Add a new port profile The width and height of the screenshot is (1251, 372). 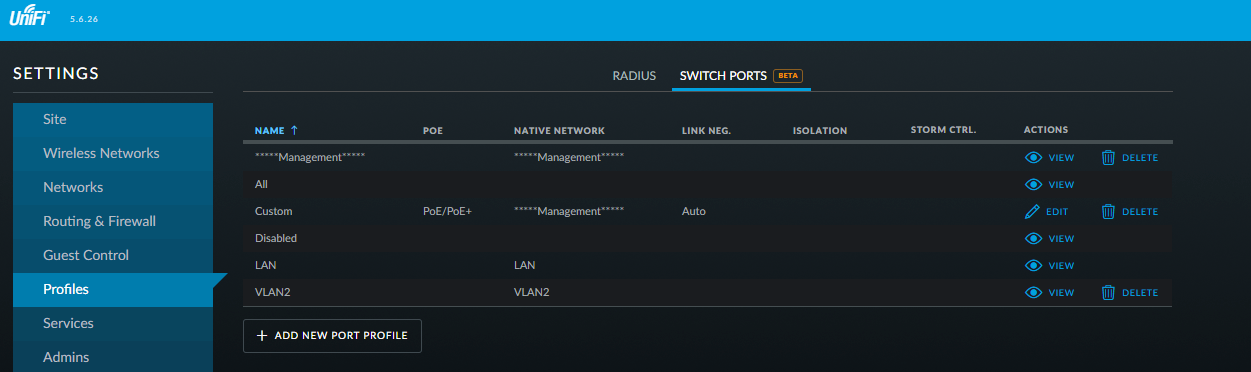pyautogui.click(x=332, y=336)
